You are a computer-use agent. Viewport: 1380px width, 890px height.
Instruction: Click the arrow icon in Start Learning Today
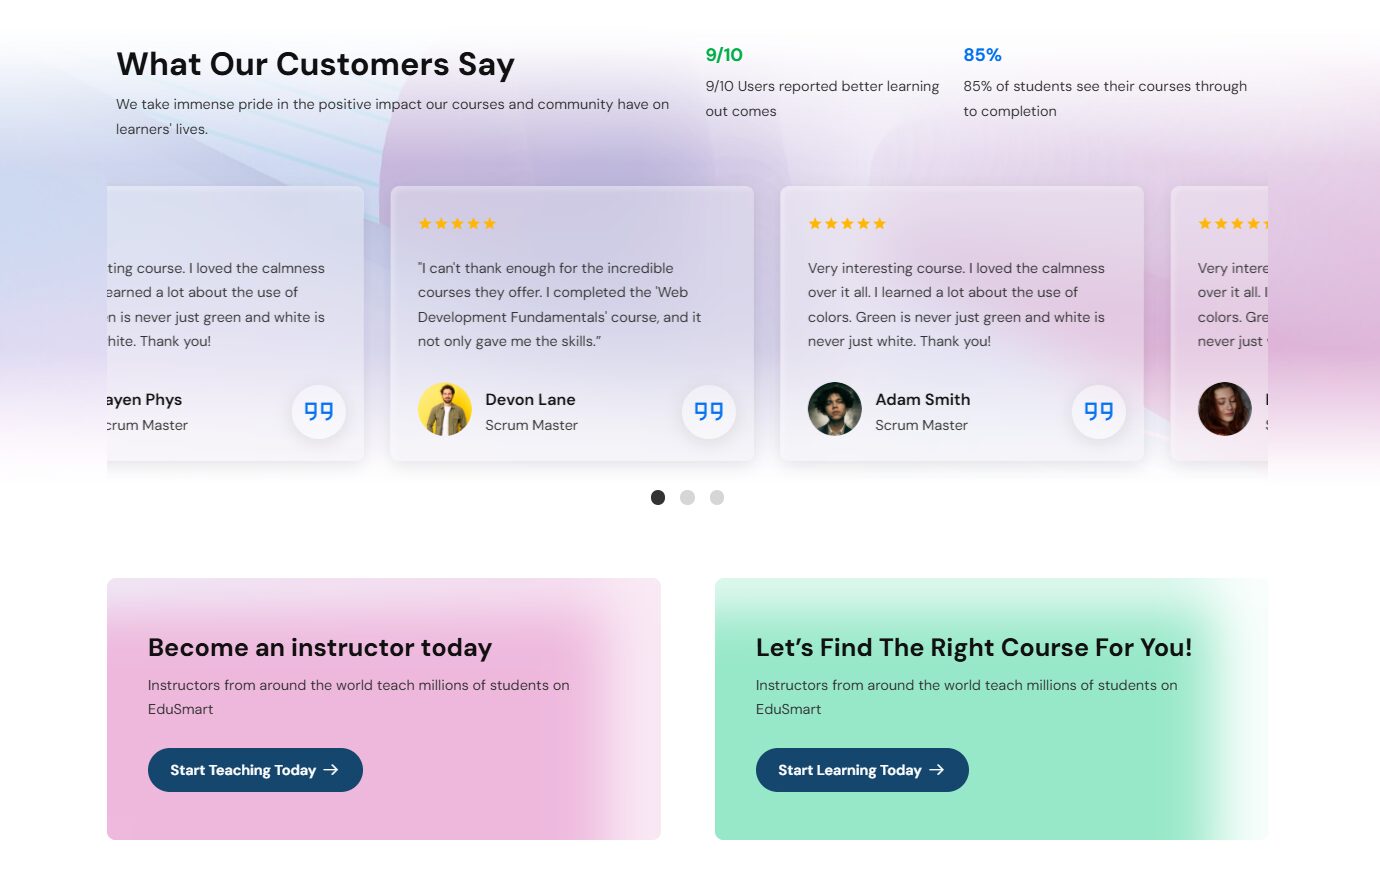(937, 770)
